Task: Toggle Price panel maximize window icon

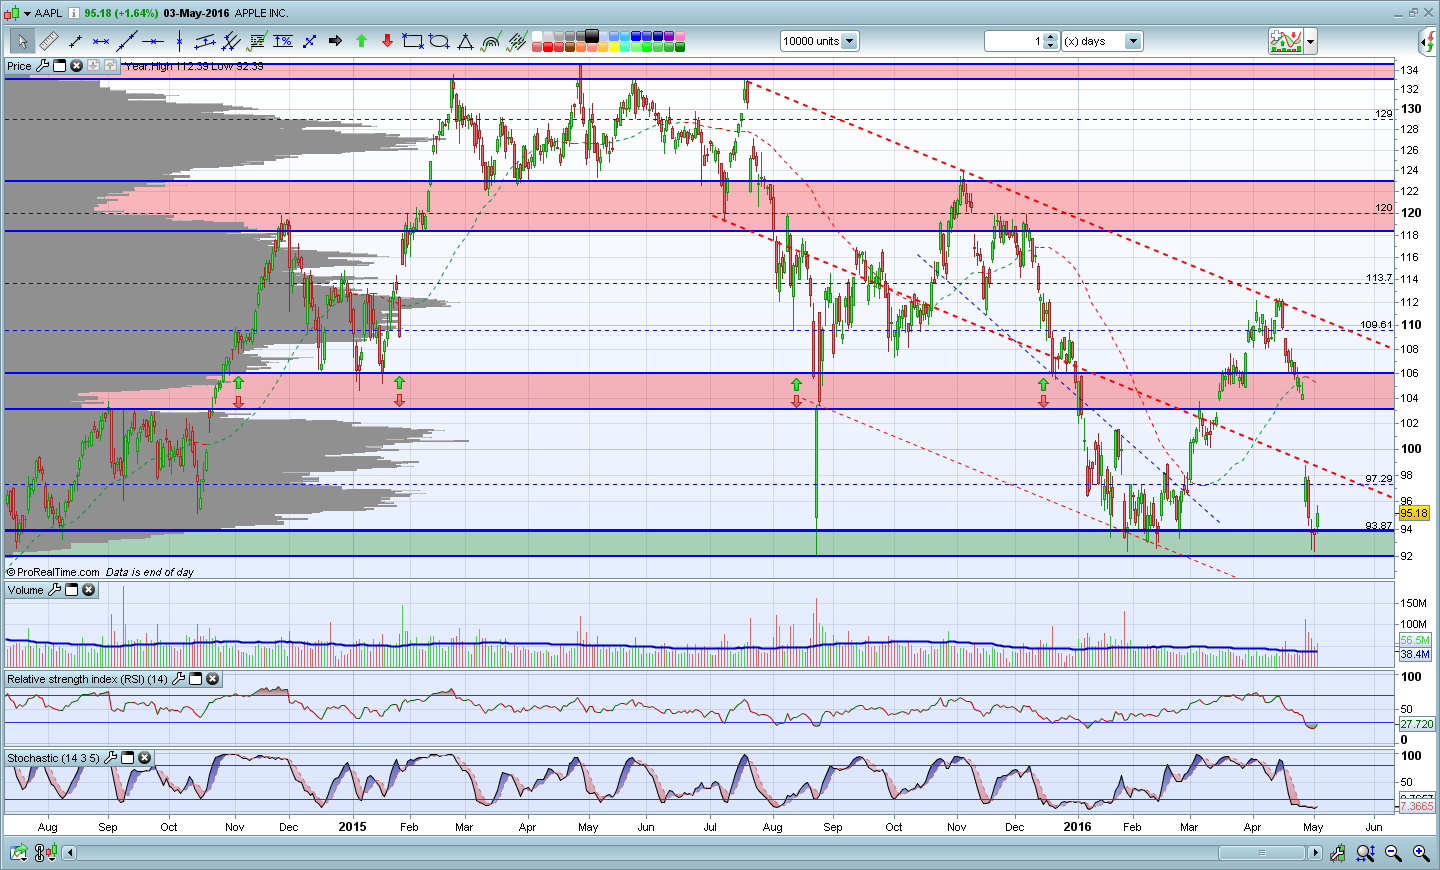Action: (x=60, y=66)
